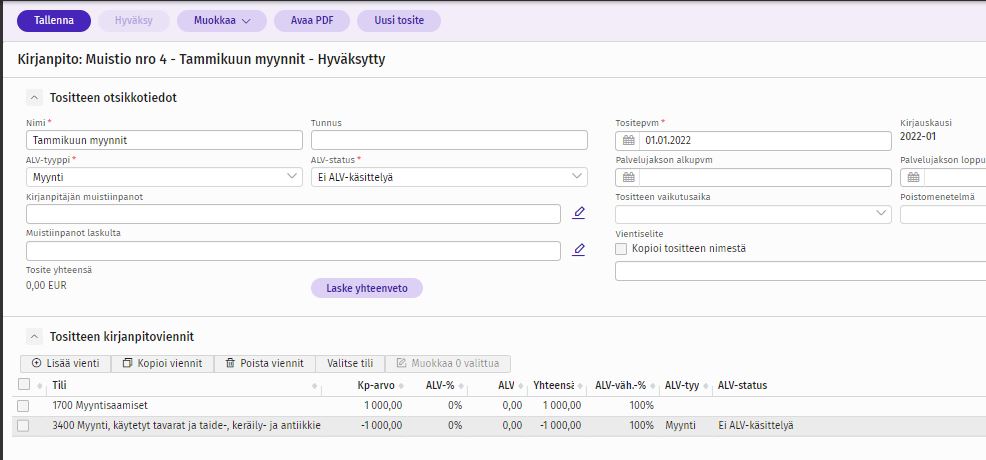Click the Laske yhteenveto button
986x460 pixels.
pos(367,288)
